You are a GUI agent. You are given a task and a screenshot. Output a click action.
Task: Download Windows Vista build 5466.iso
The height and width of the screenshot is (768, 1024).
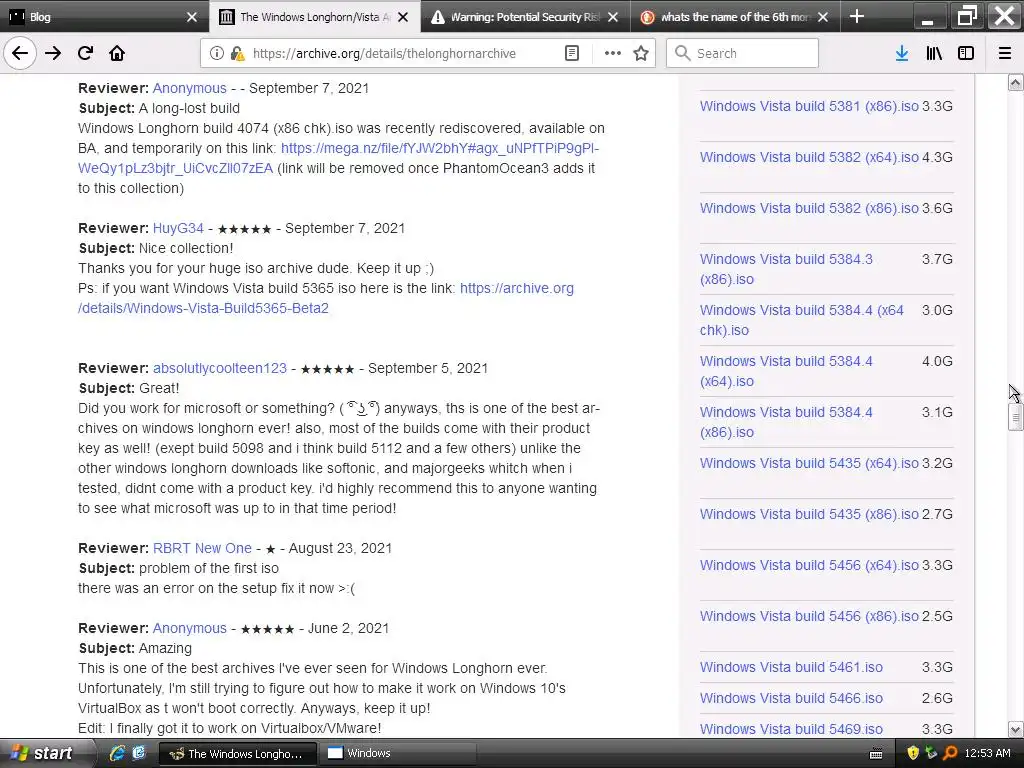[x=792, y=698]
